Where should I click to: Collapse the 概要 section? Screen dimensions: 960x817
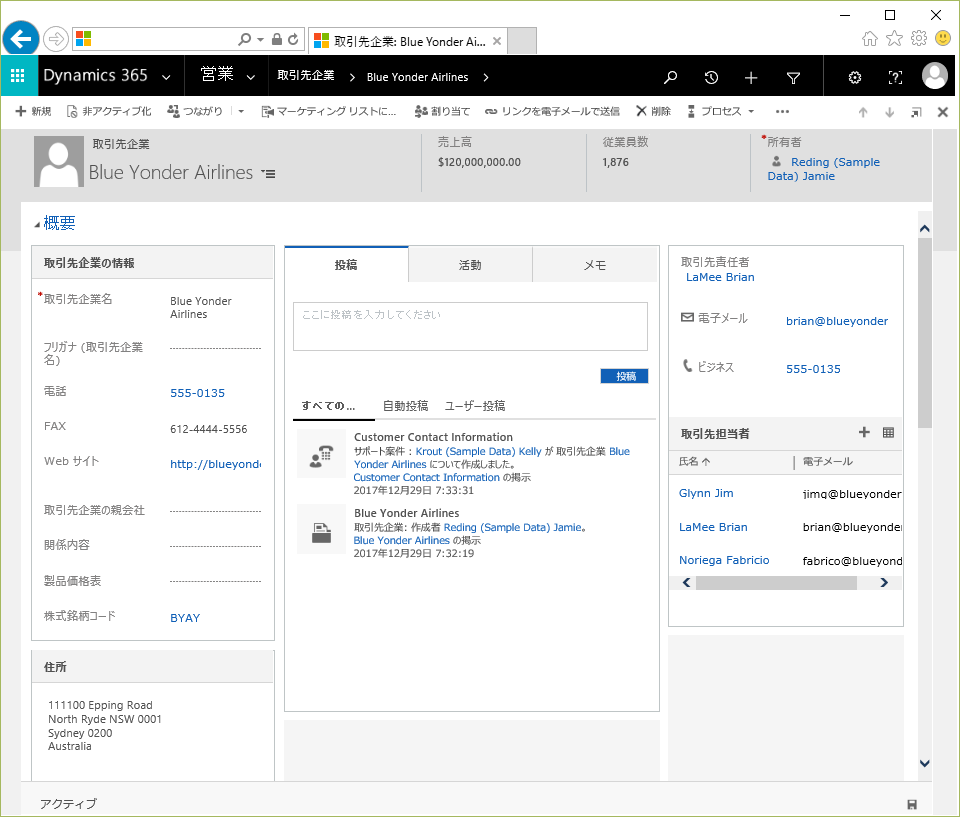point(37,225)
